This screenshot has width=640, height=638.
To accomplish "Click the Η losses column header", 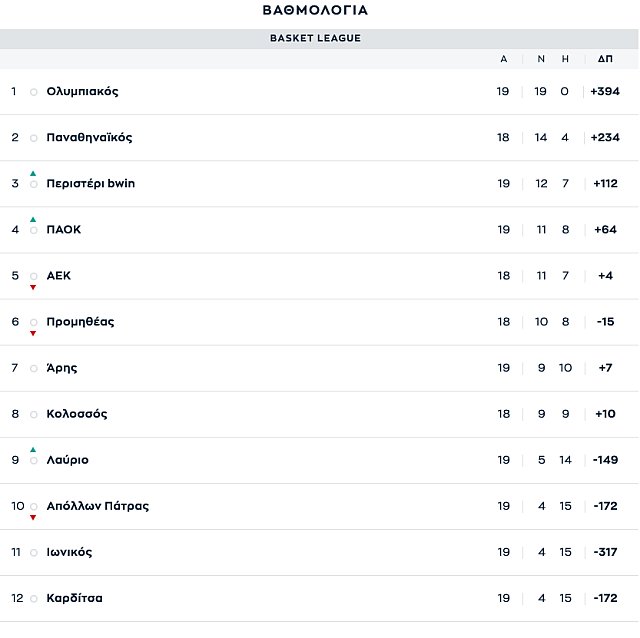I will coord(565,59).
